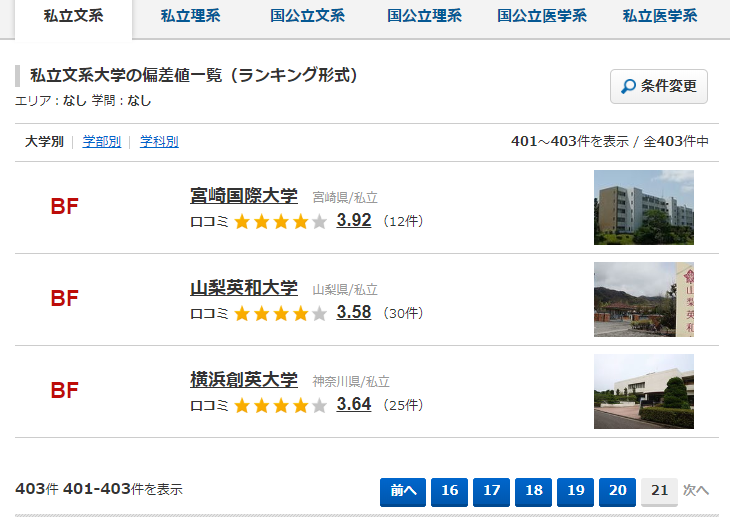Click the 学部別 link
The width and height of the screenshot is (730, 525).
pos(101,141)
